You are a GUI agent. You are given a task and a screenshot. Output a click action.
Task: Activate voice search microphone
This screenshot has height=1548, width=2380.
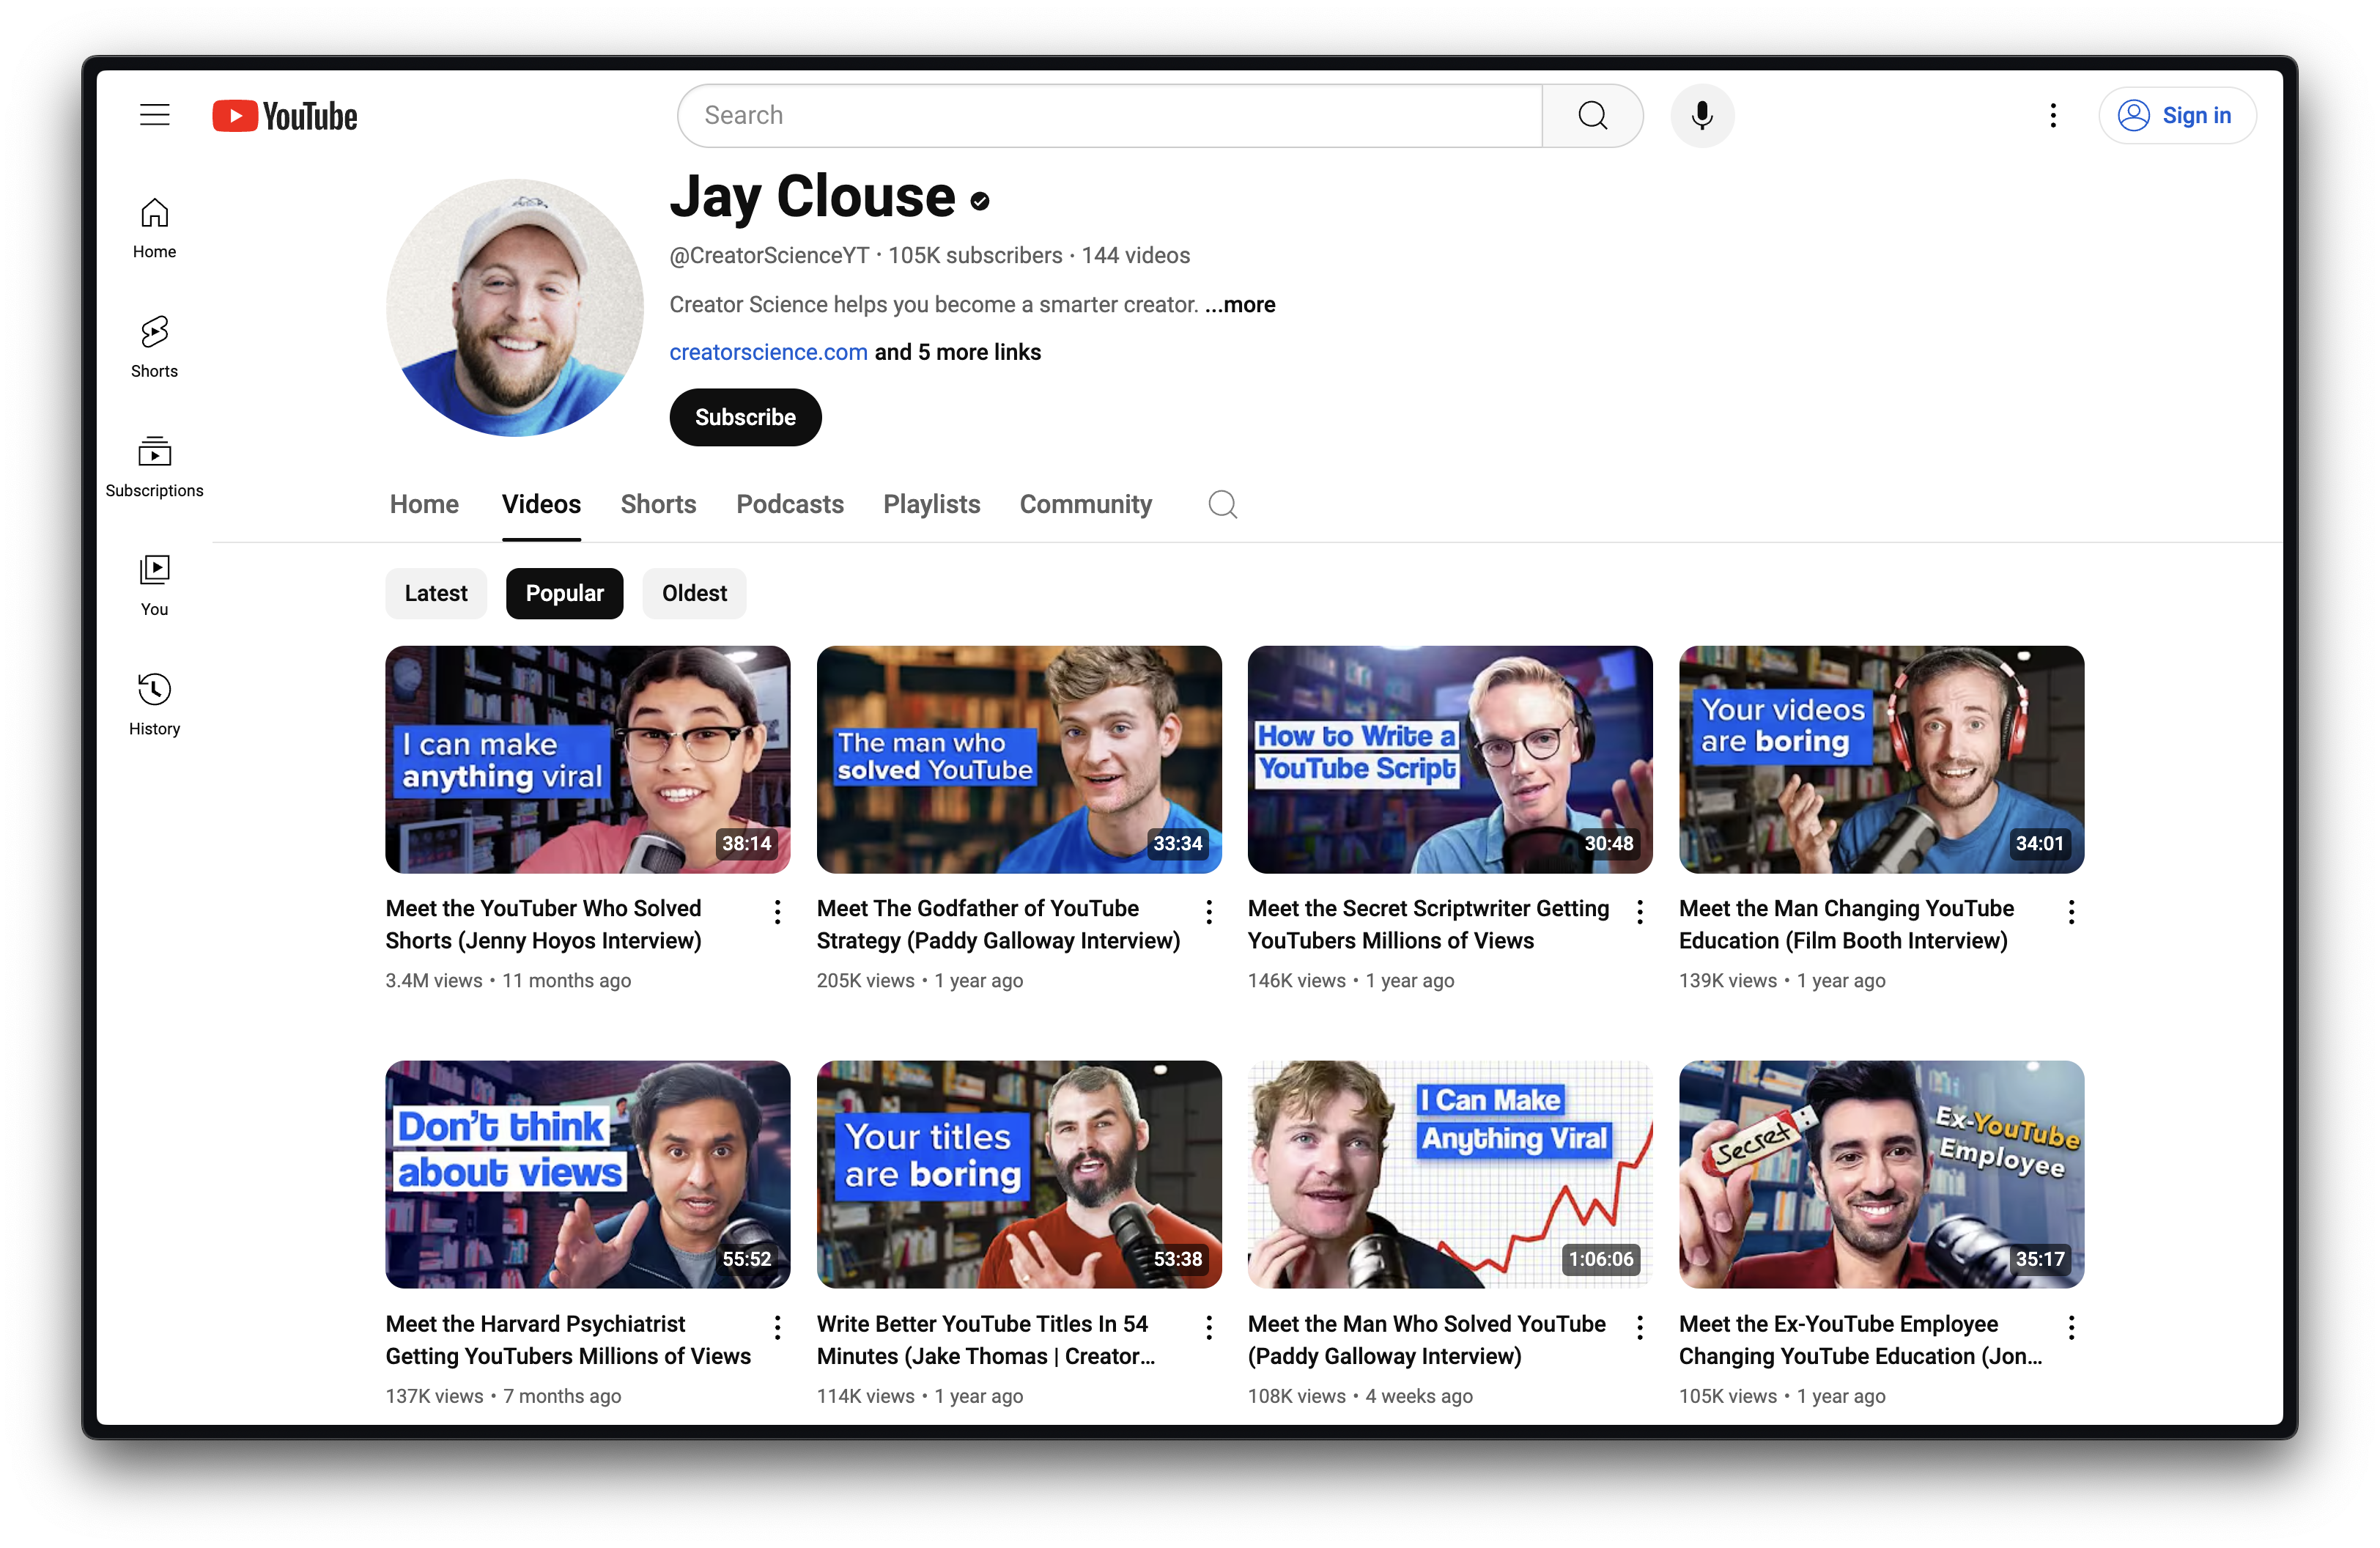click(1702, 116)
